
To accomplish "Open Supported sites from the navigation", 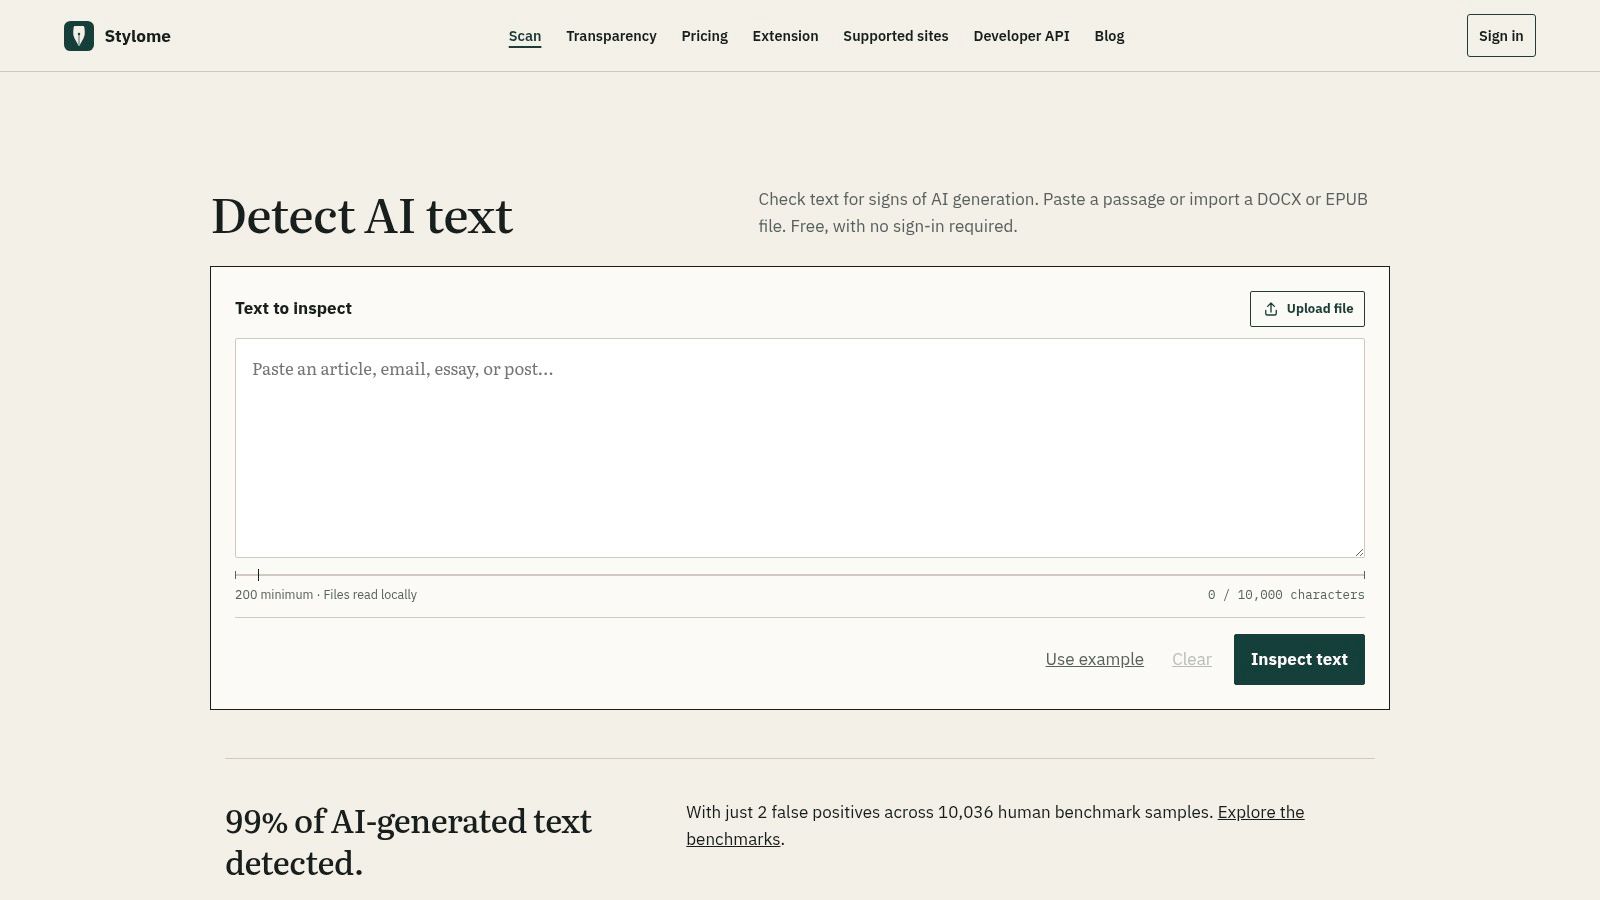I will pyautogui.click(x=896, y=36).
